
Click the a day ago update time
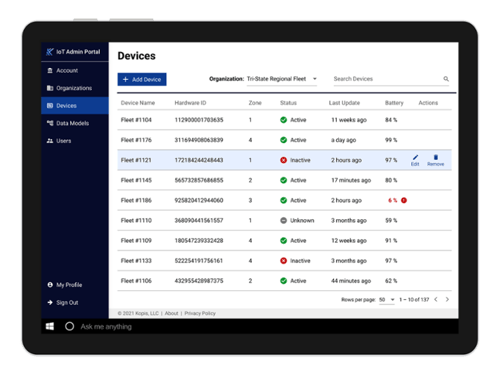pos(343,140)
